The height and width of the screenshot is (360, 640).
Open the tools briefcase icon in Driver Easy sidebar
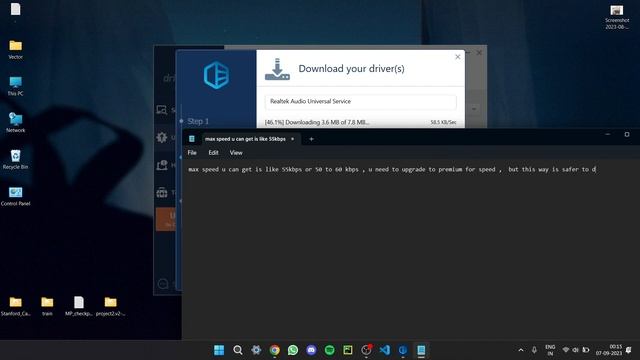click(x=162, y=193)
